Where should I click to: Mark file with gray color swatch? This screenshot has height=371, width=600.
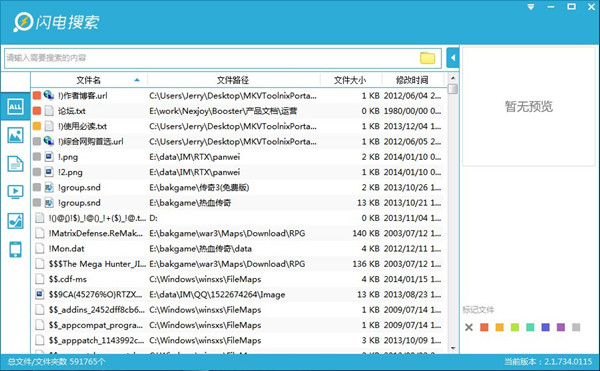[x=576, y=327]
